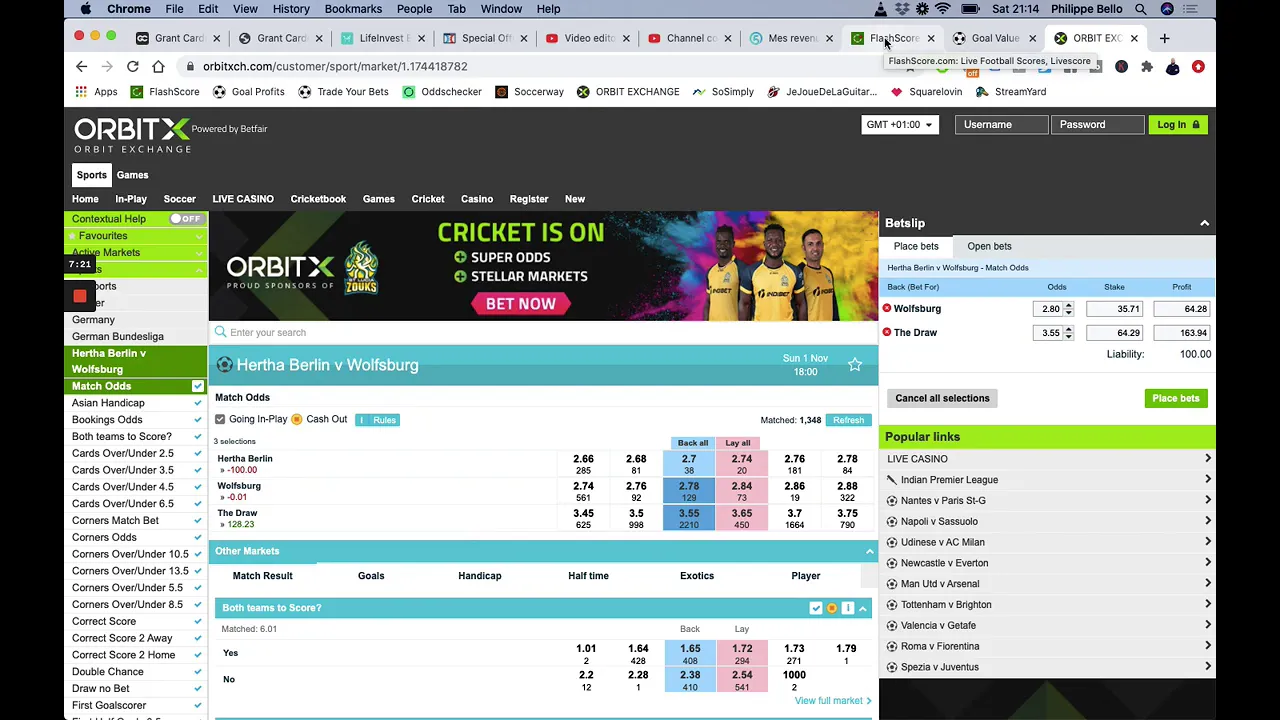Click the Username input field
1280x720 pixels.
click(1001, 125)
